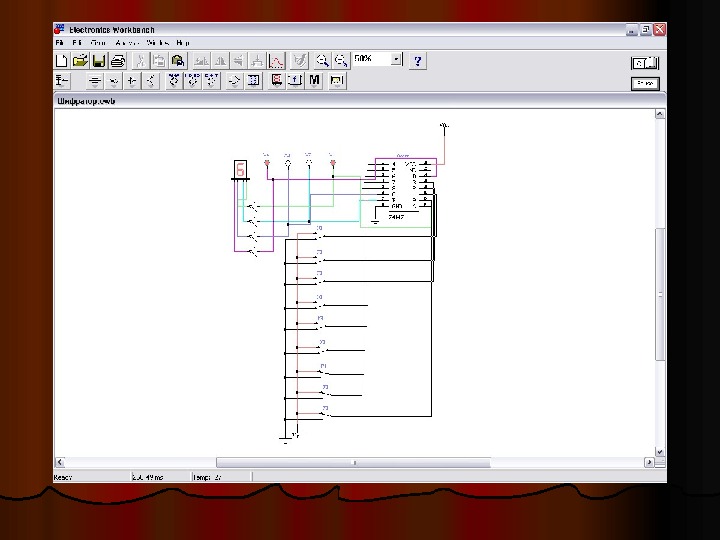
Task: Click the vertical scrollbar thumb
Action: point(659,293)
